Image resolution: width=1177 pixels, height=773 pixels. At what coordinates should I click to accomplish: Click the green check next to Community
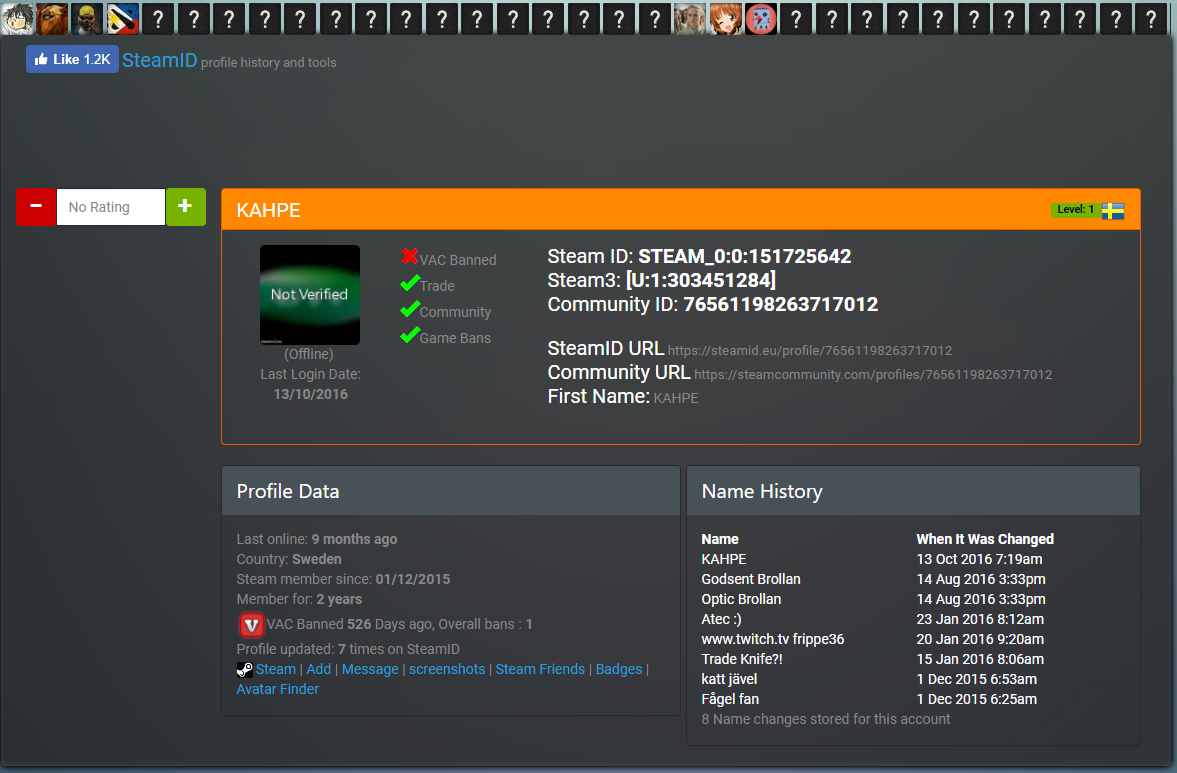coord(409,309)
